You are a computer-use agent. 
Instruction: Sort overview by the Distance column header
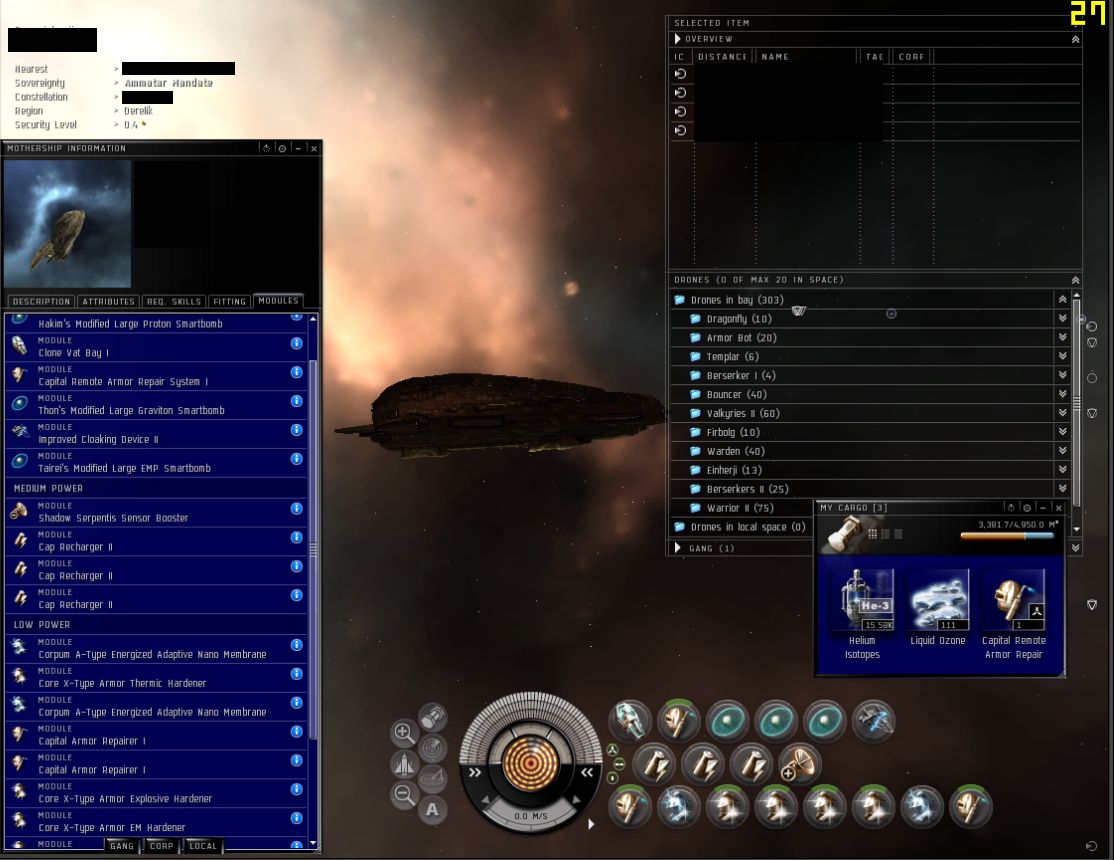722,57
